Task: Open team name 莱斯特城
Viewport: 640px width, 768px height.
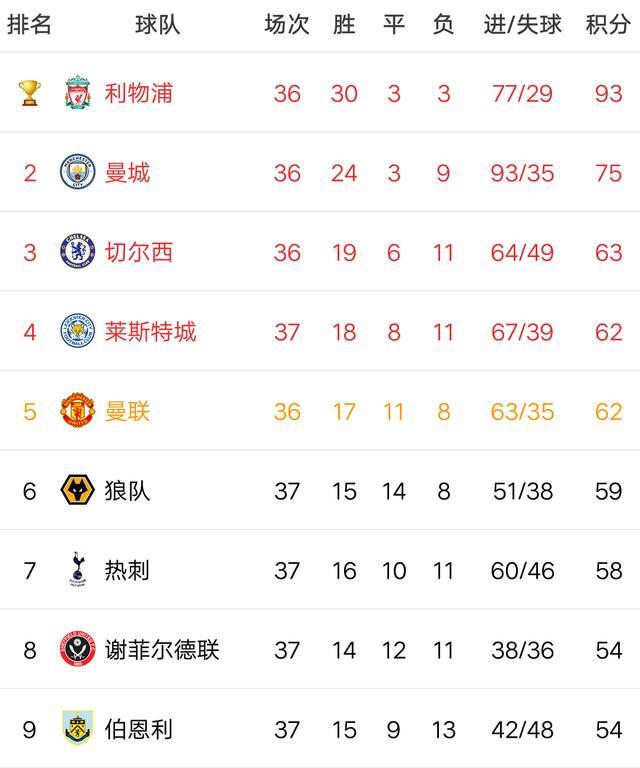Action: (x=150, y=331)
